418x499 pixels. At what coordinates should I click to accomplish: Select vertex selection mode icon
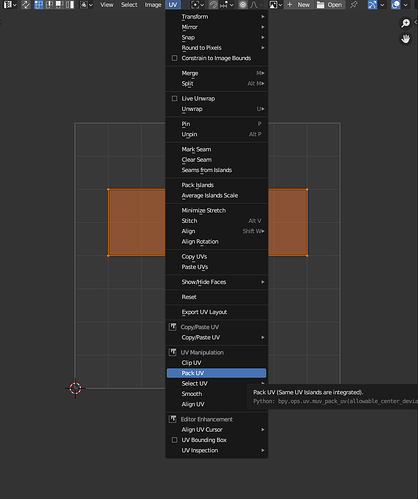pyautogui.click(x=39, y=5)
